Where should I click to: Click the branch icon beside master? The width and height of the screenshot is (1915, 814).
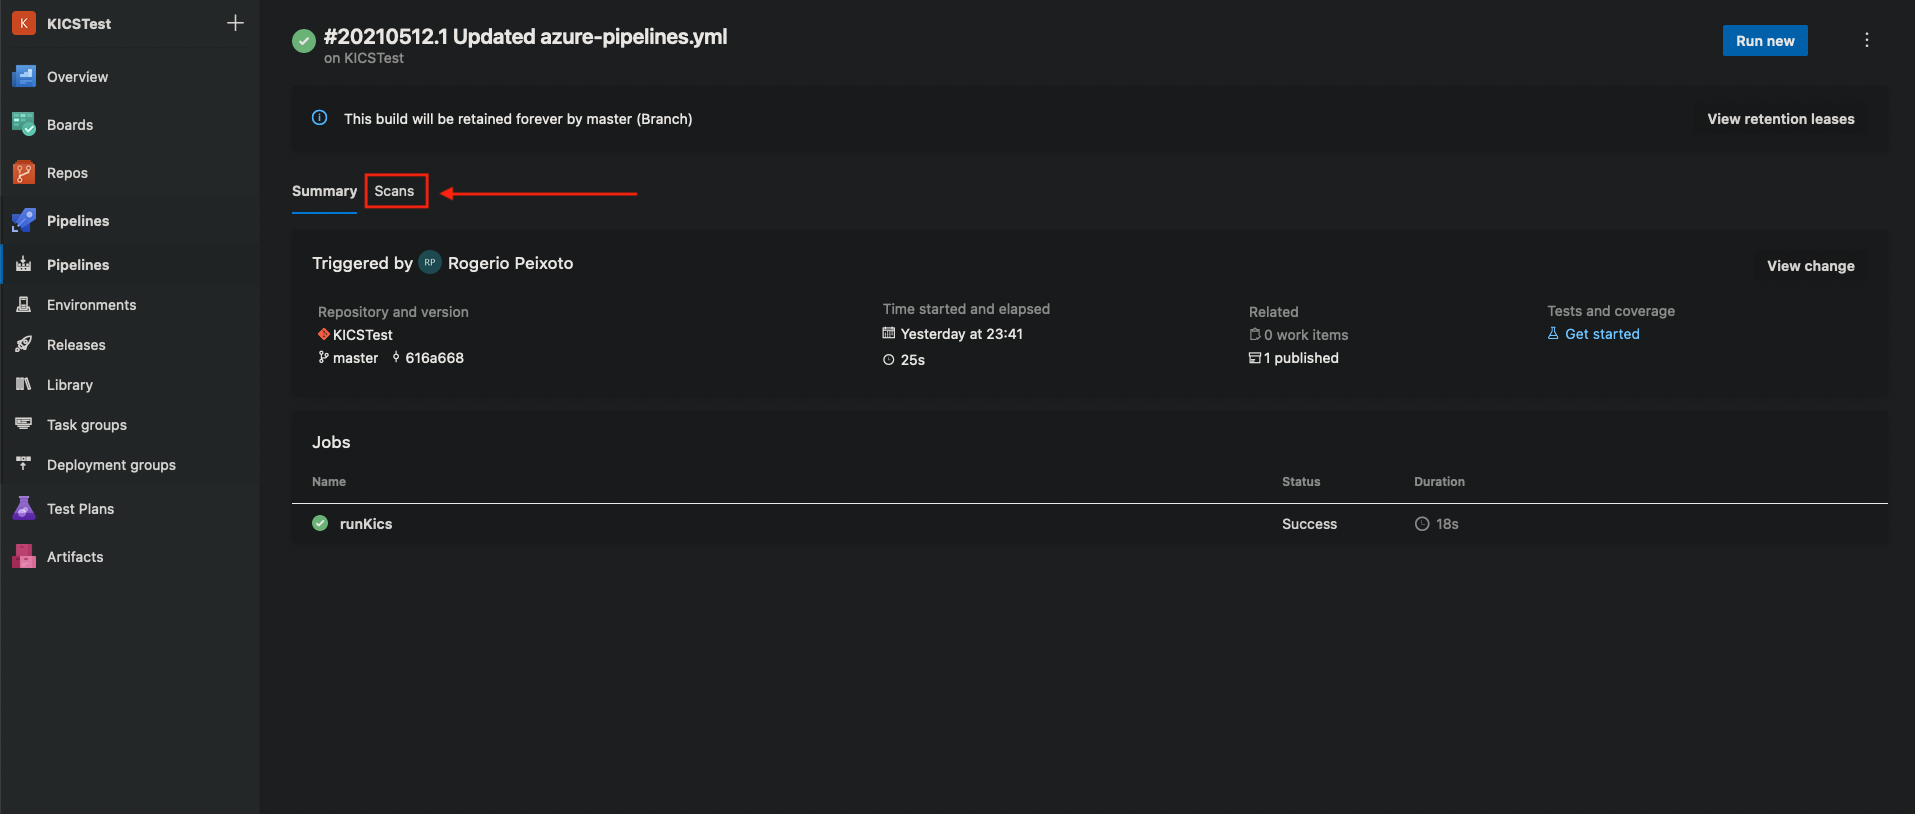coord(323,357)
